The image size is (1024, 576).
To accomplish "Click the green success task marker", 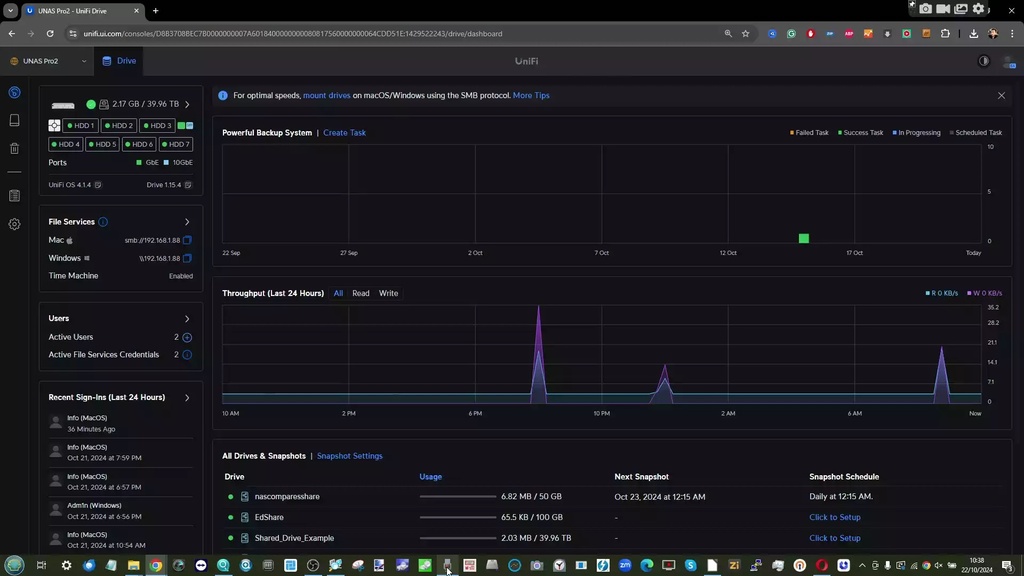I will pyautogui.click(x=804, y=238).
